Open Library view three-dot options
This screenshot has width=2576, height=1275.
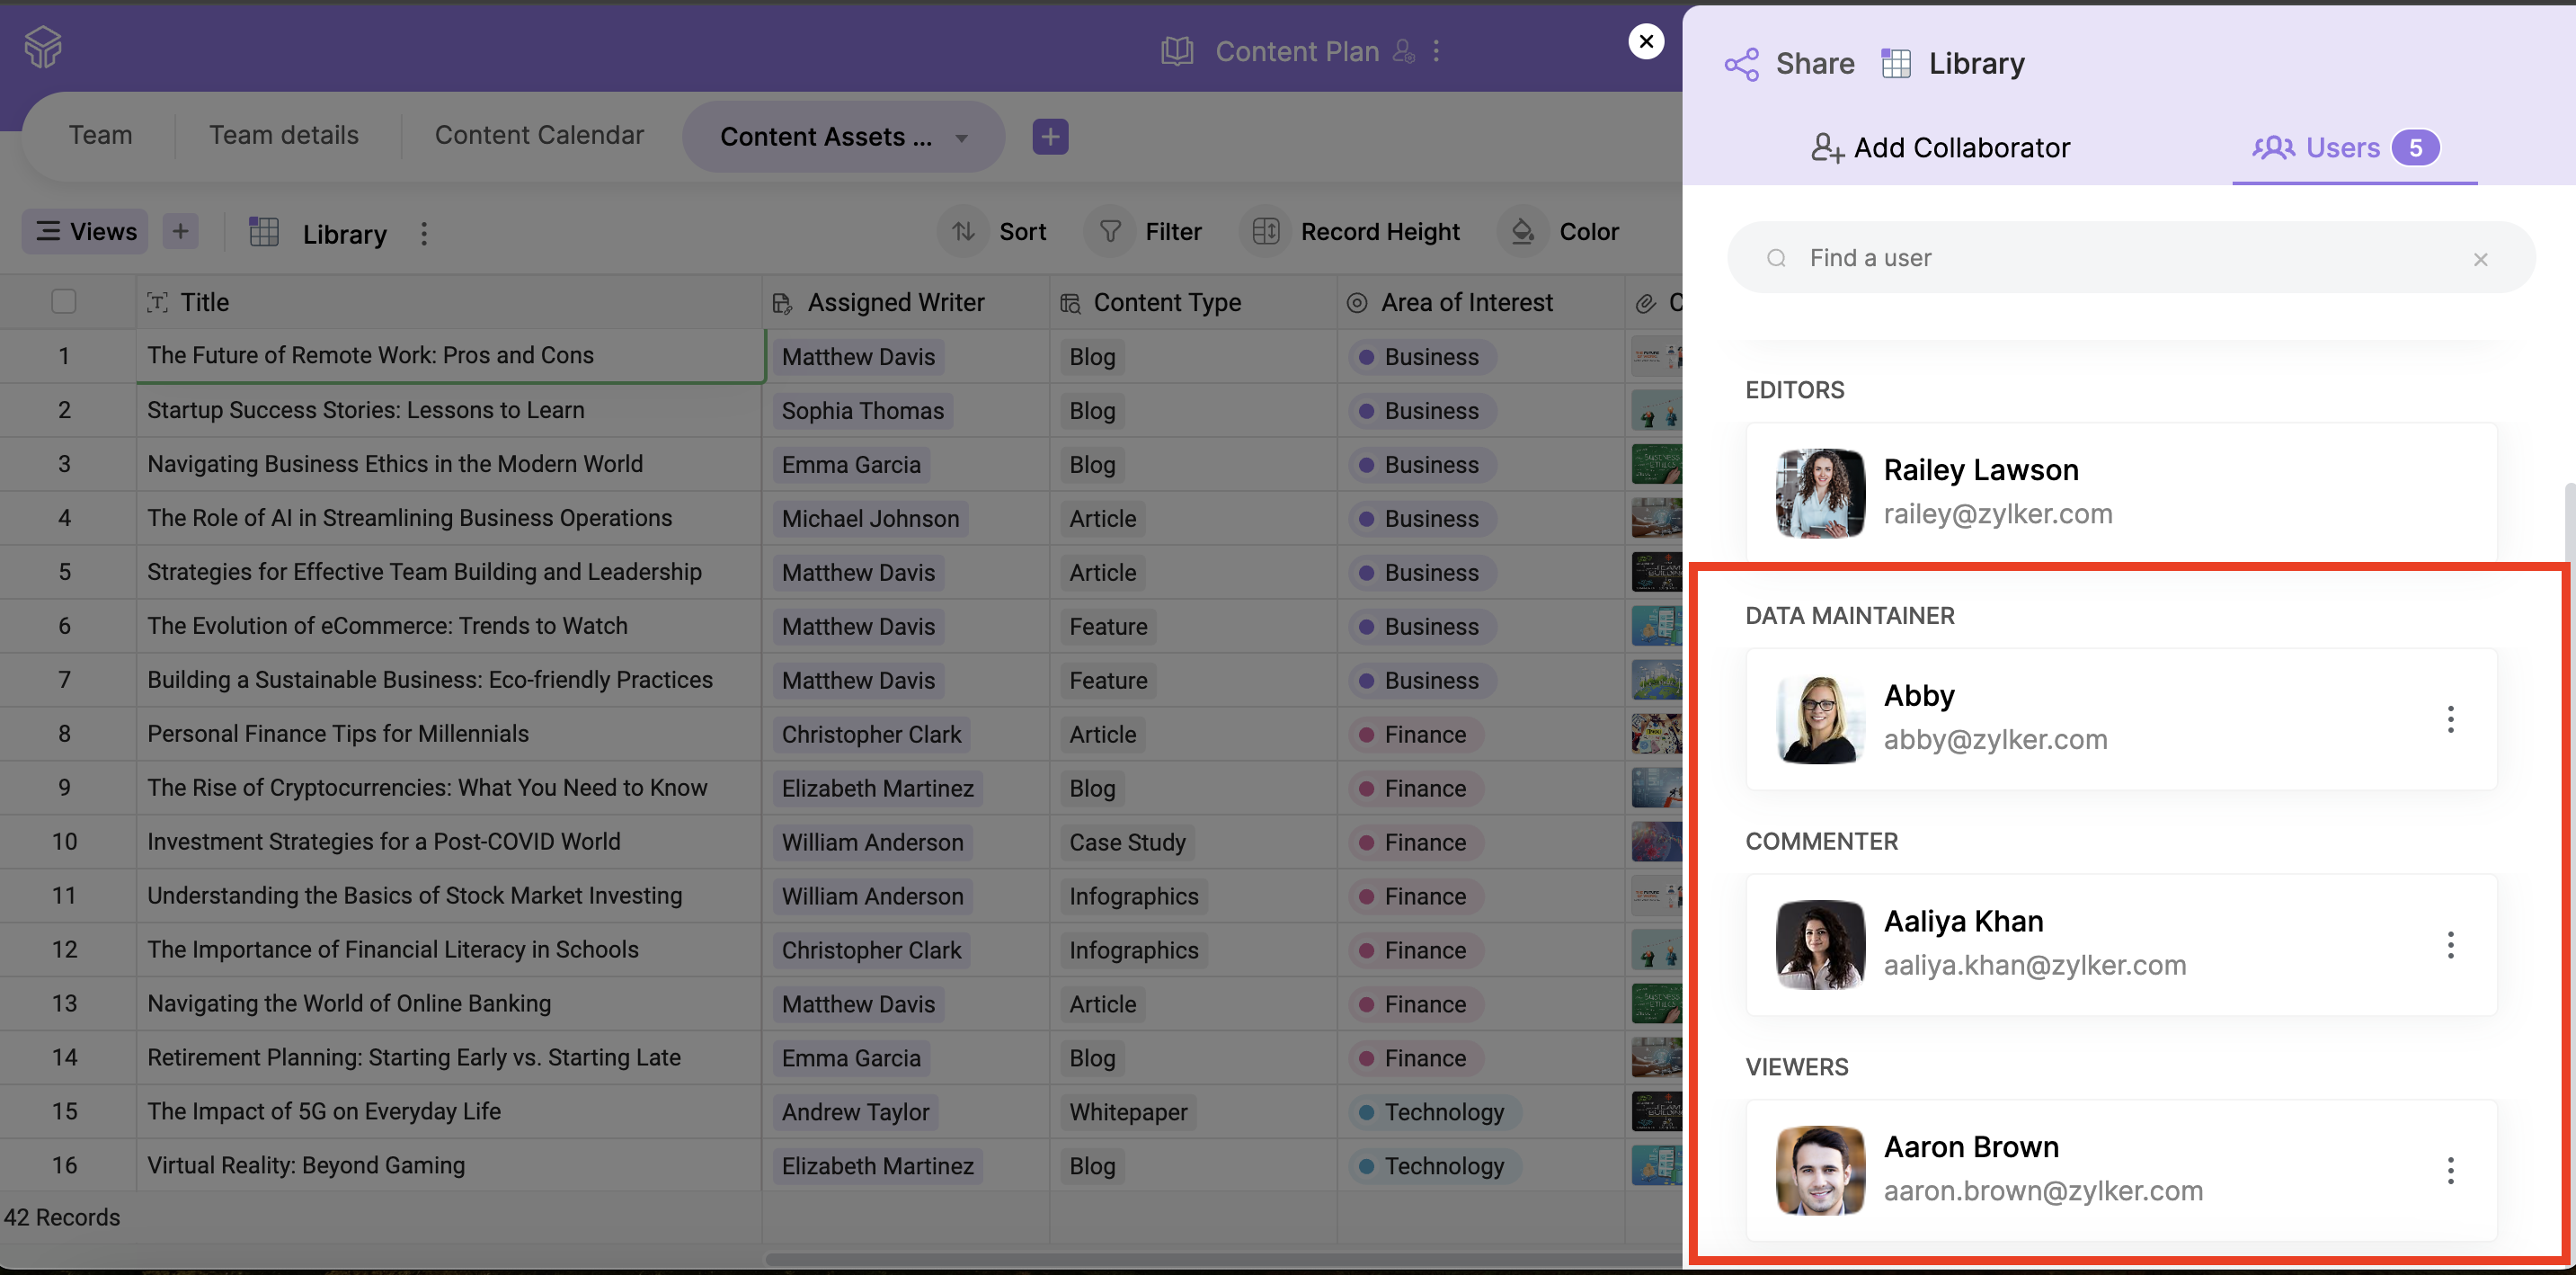point(424,234)
